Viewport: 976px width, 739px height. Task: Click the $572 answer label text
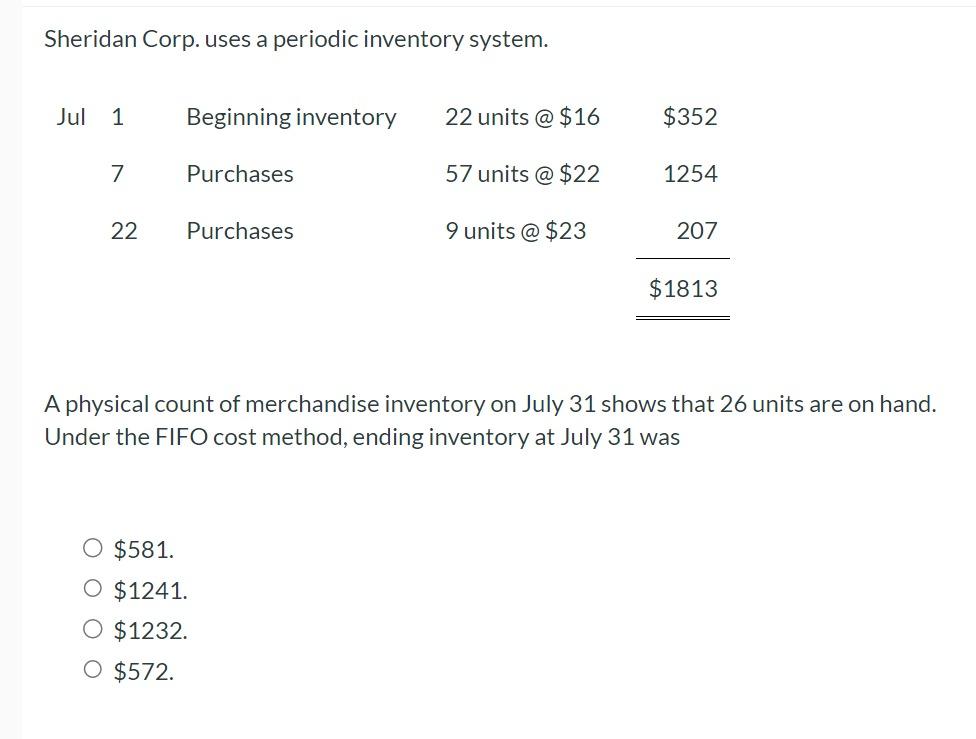[143, 671]
